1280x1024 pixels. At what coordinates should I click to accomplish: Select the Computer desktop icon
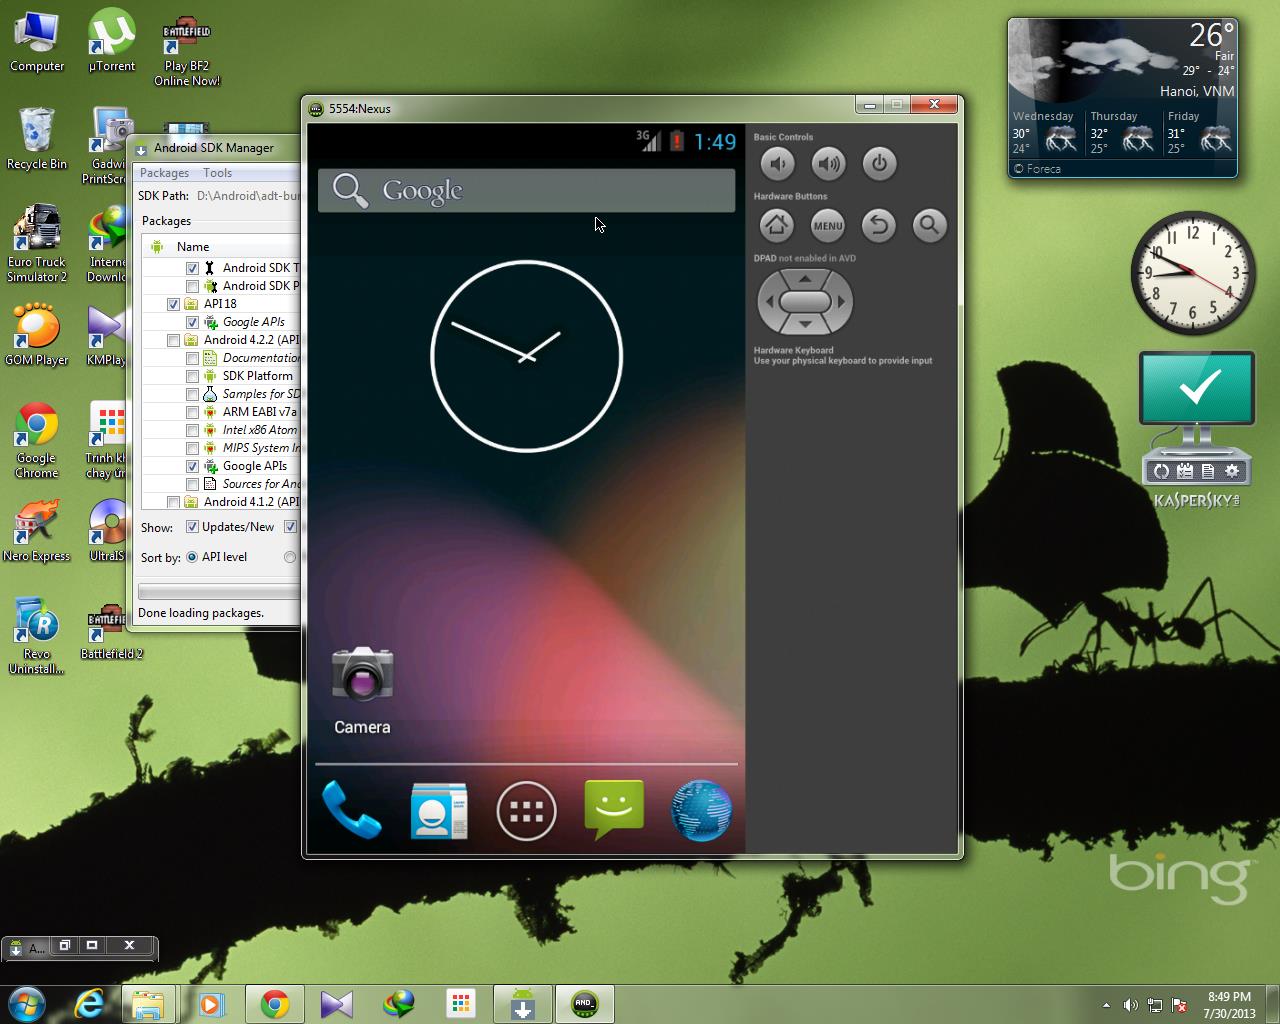37,42
